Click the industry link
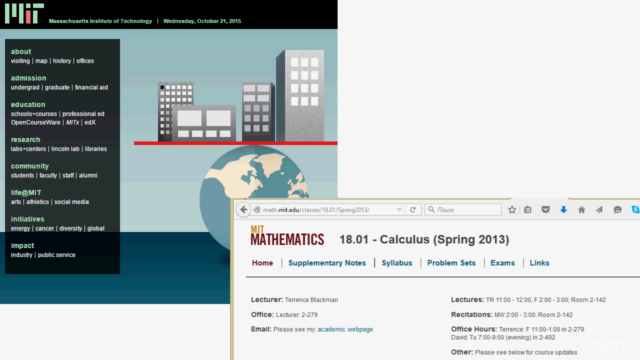 22,255
